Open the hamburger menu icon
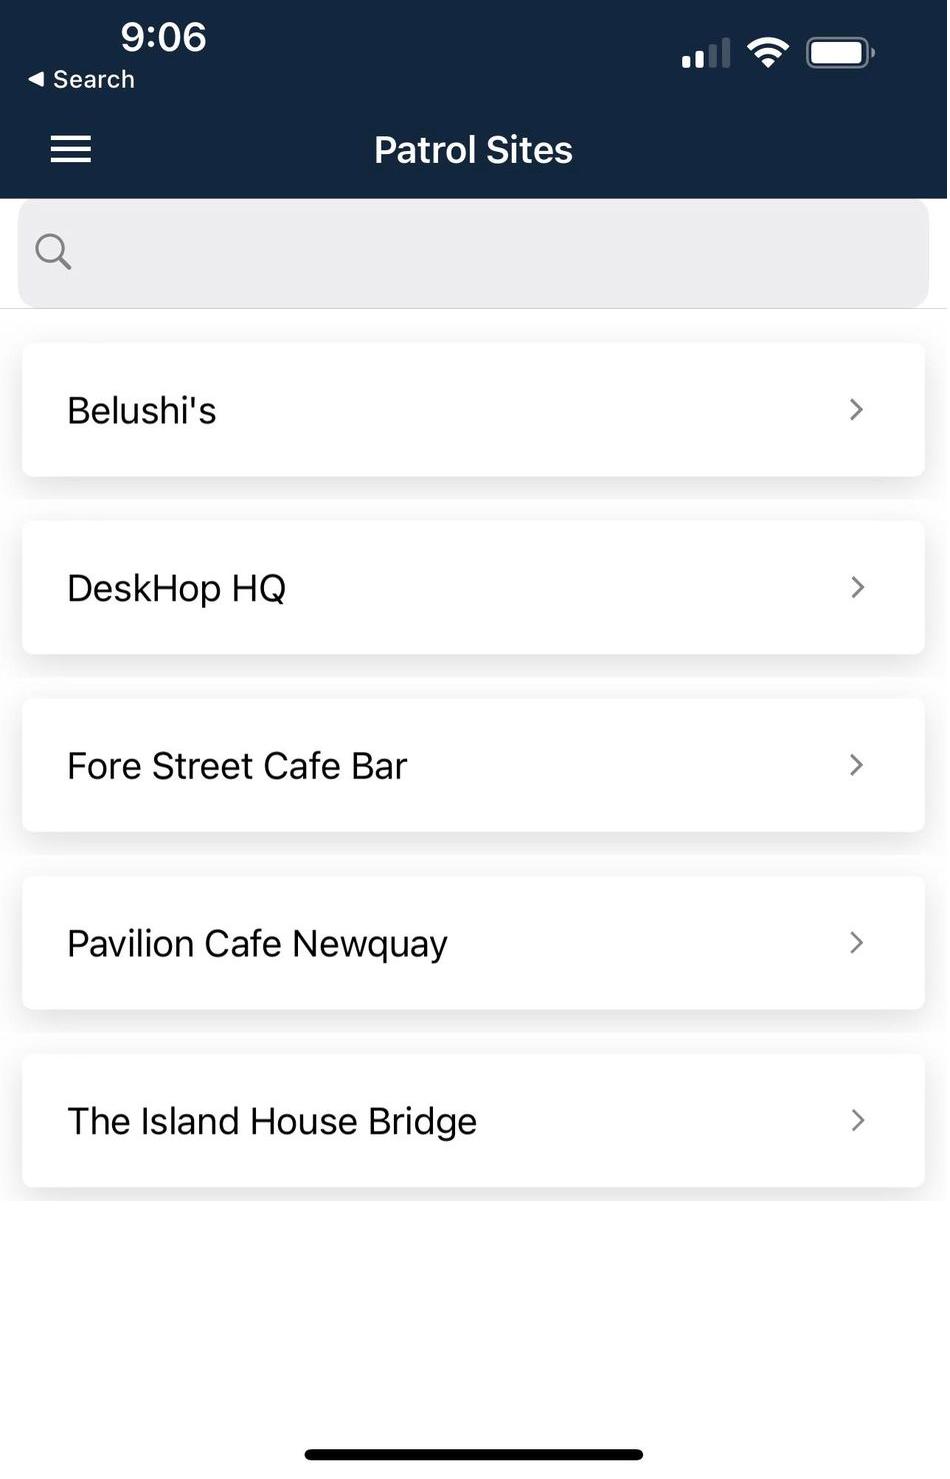 point(71,149)
